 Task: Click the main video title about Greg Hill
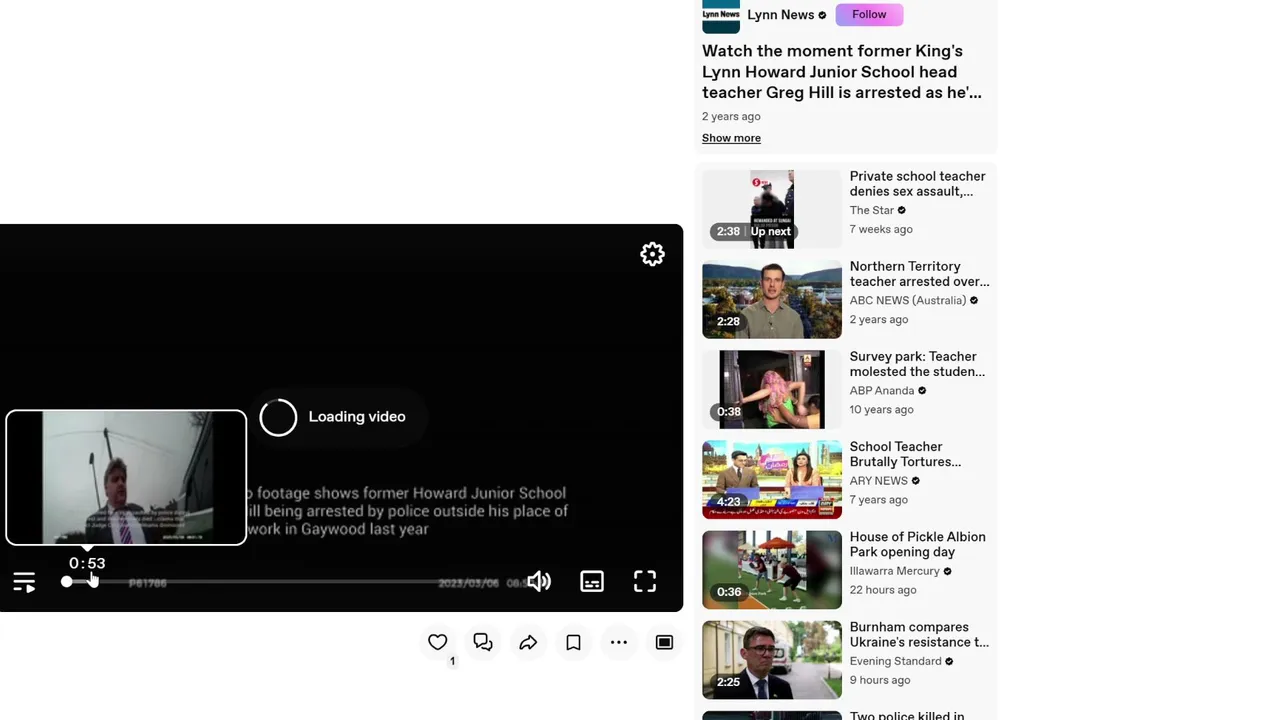[x=842, y=72]
